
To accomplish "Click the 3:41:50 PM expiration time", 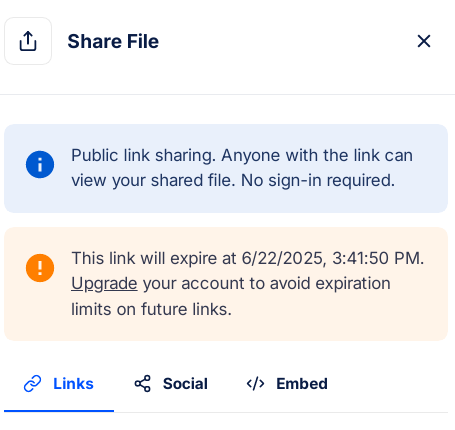I will (378, 258).
